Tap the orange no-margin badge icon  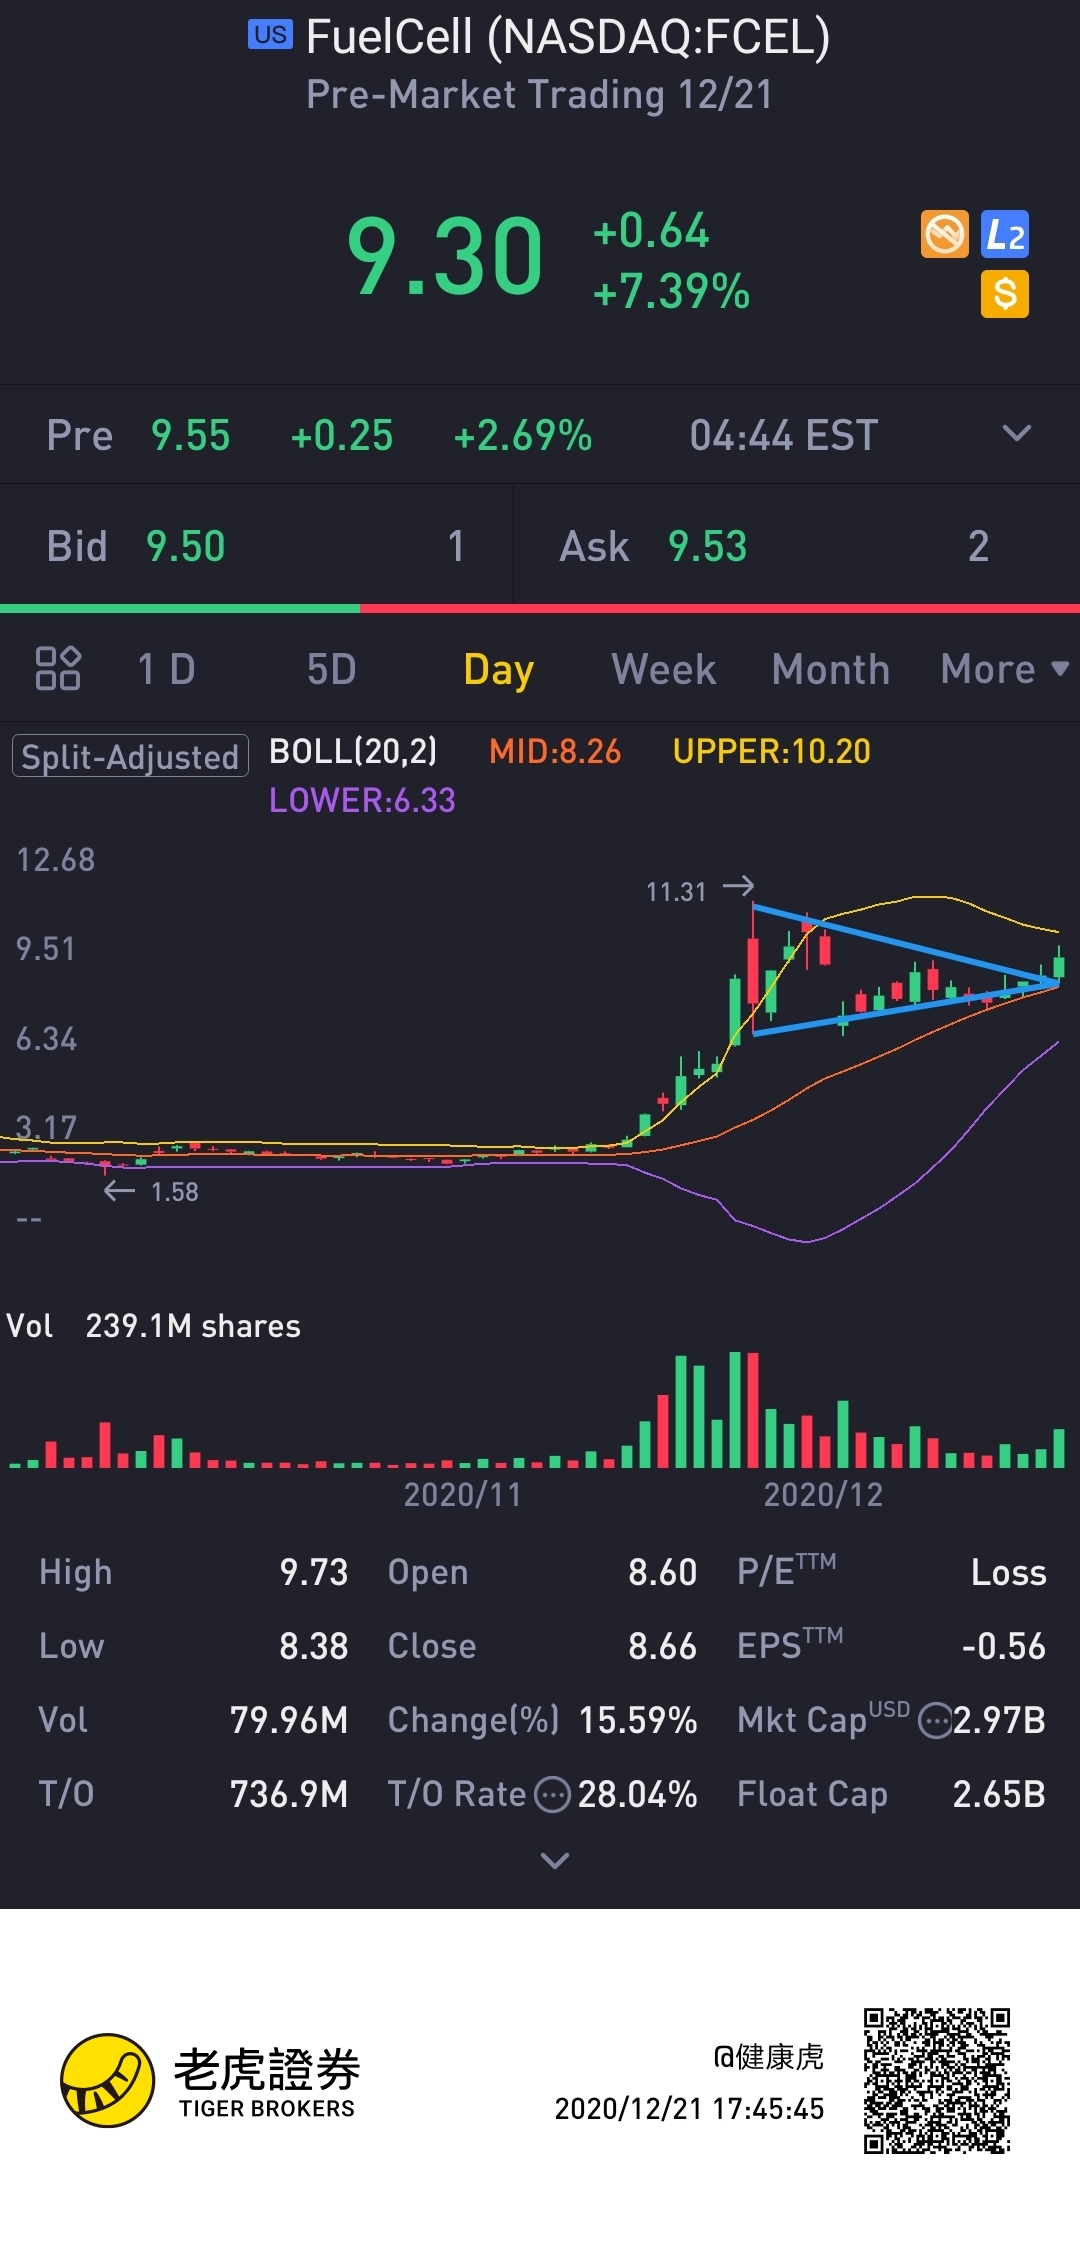pyautogui.click(x=944, y=235)
